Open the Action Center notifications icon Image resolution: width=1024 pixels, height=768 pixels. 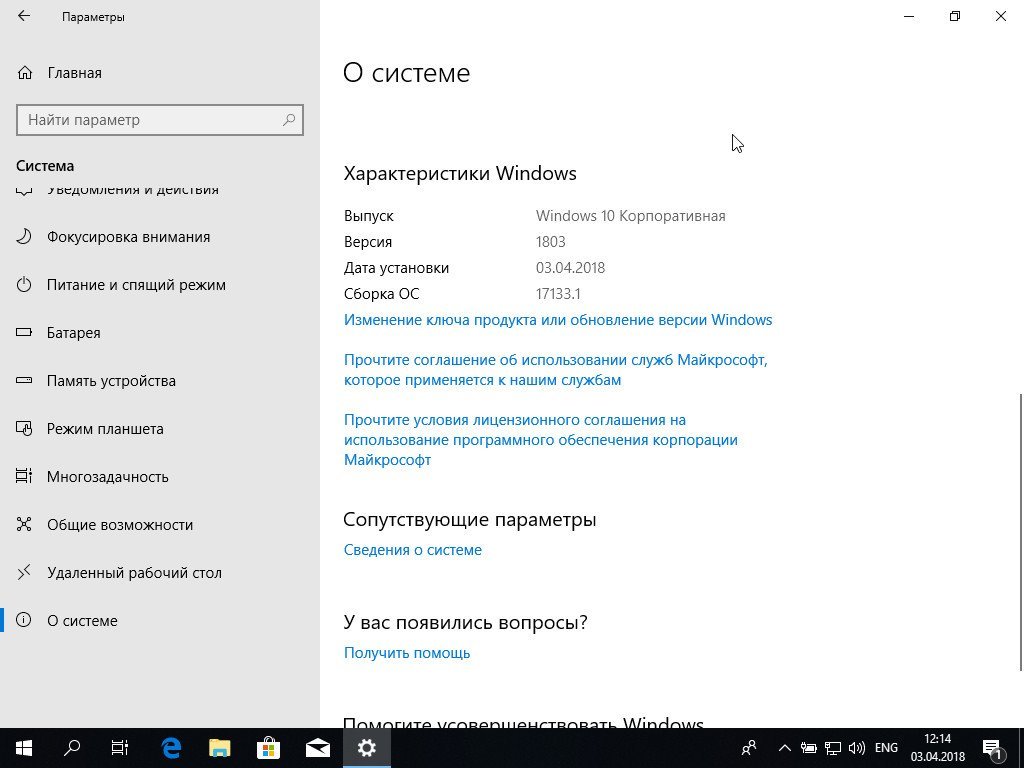(x=993, y=748)
